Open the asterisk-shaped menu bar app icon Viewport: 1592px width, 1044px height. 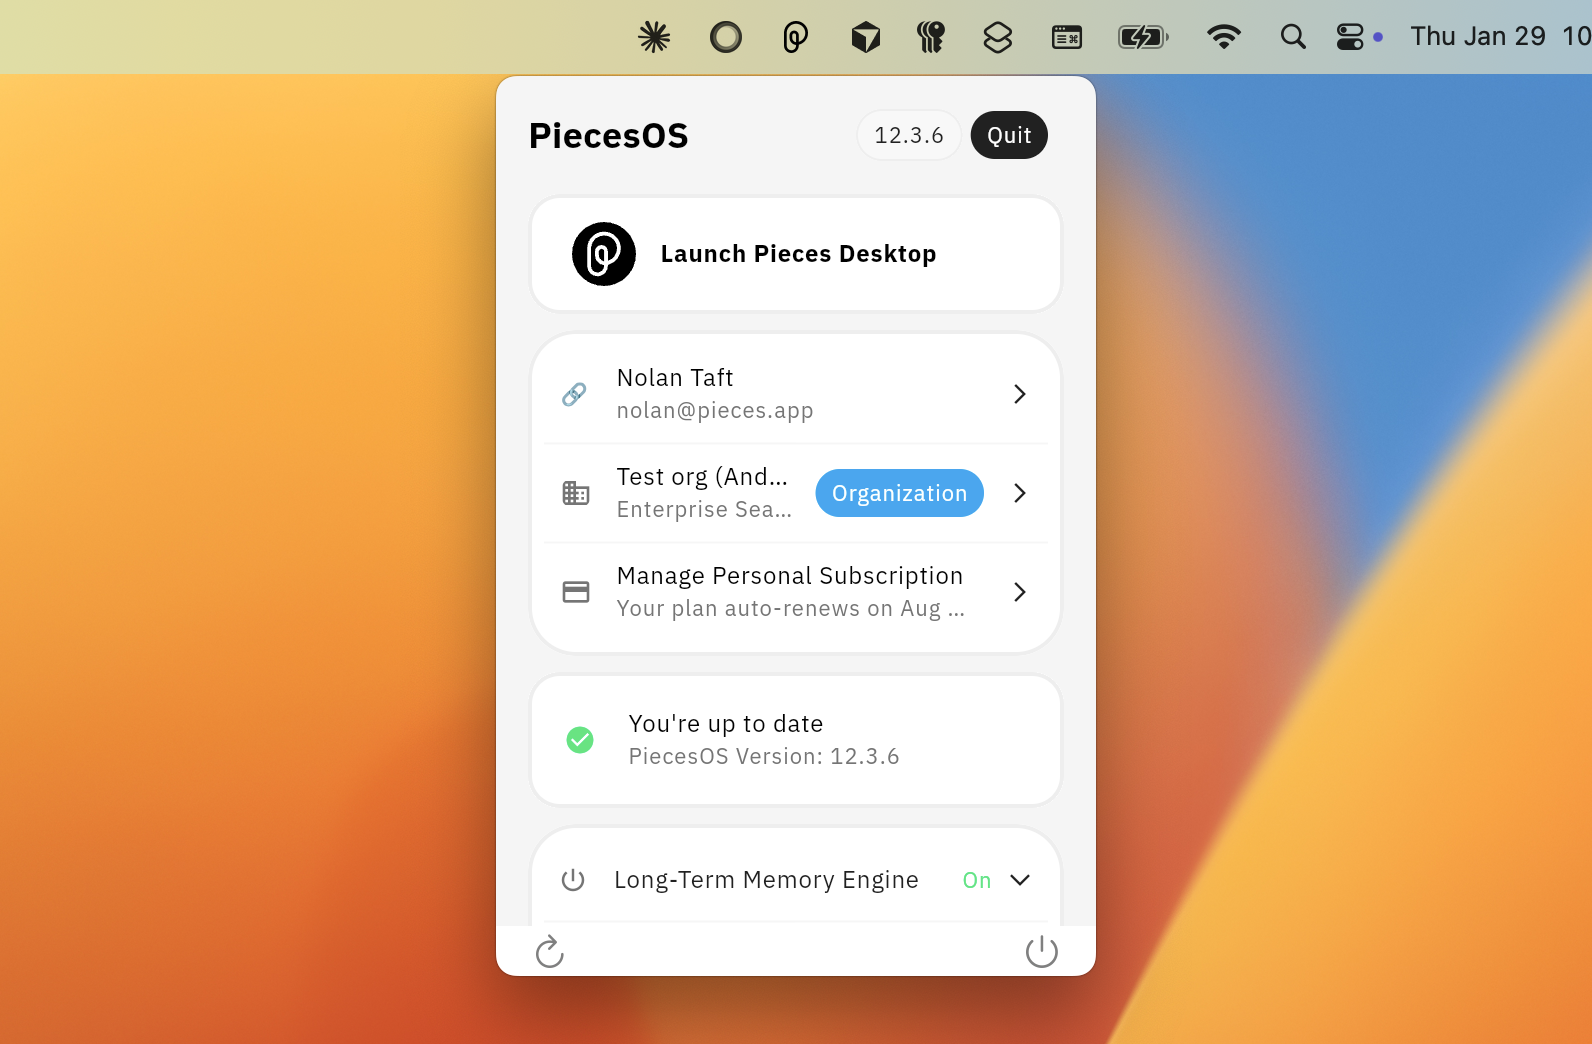(x=654, y=37)
